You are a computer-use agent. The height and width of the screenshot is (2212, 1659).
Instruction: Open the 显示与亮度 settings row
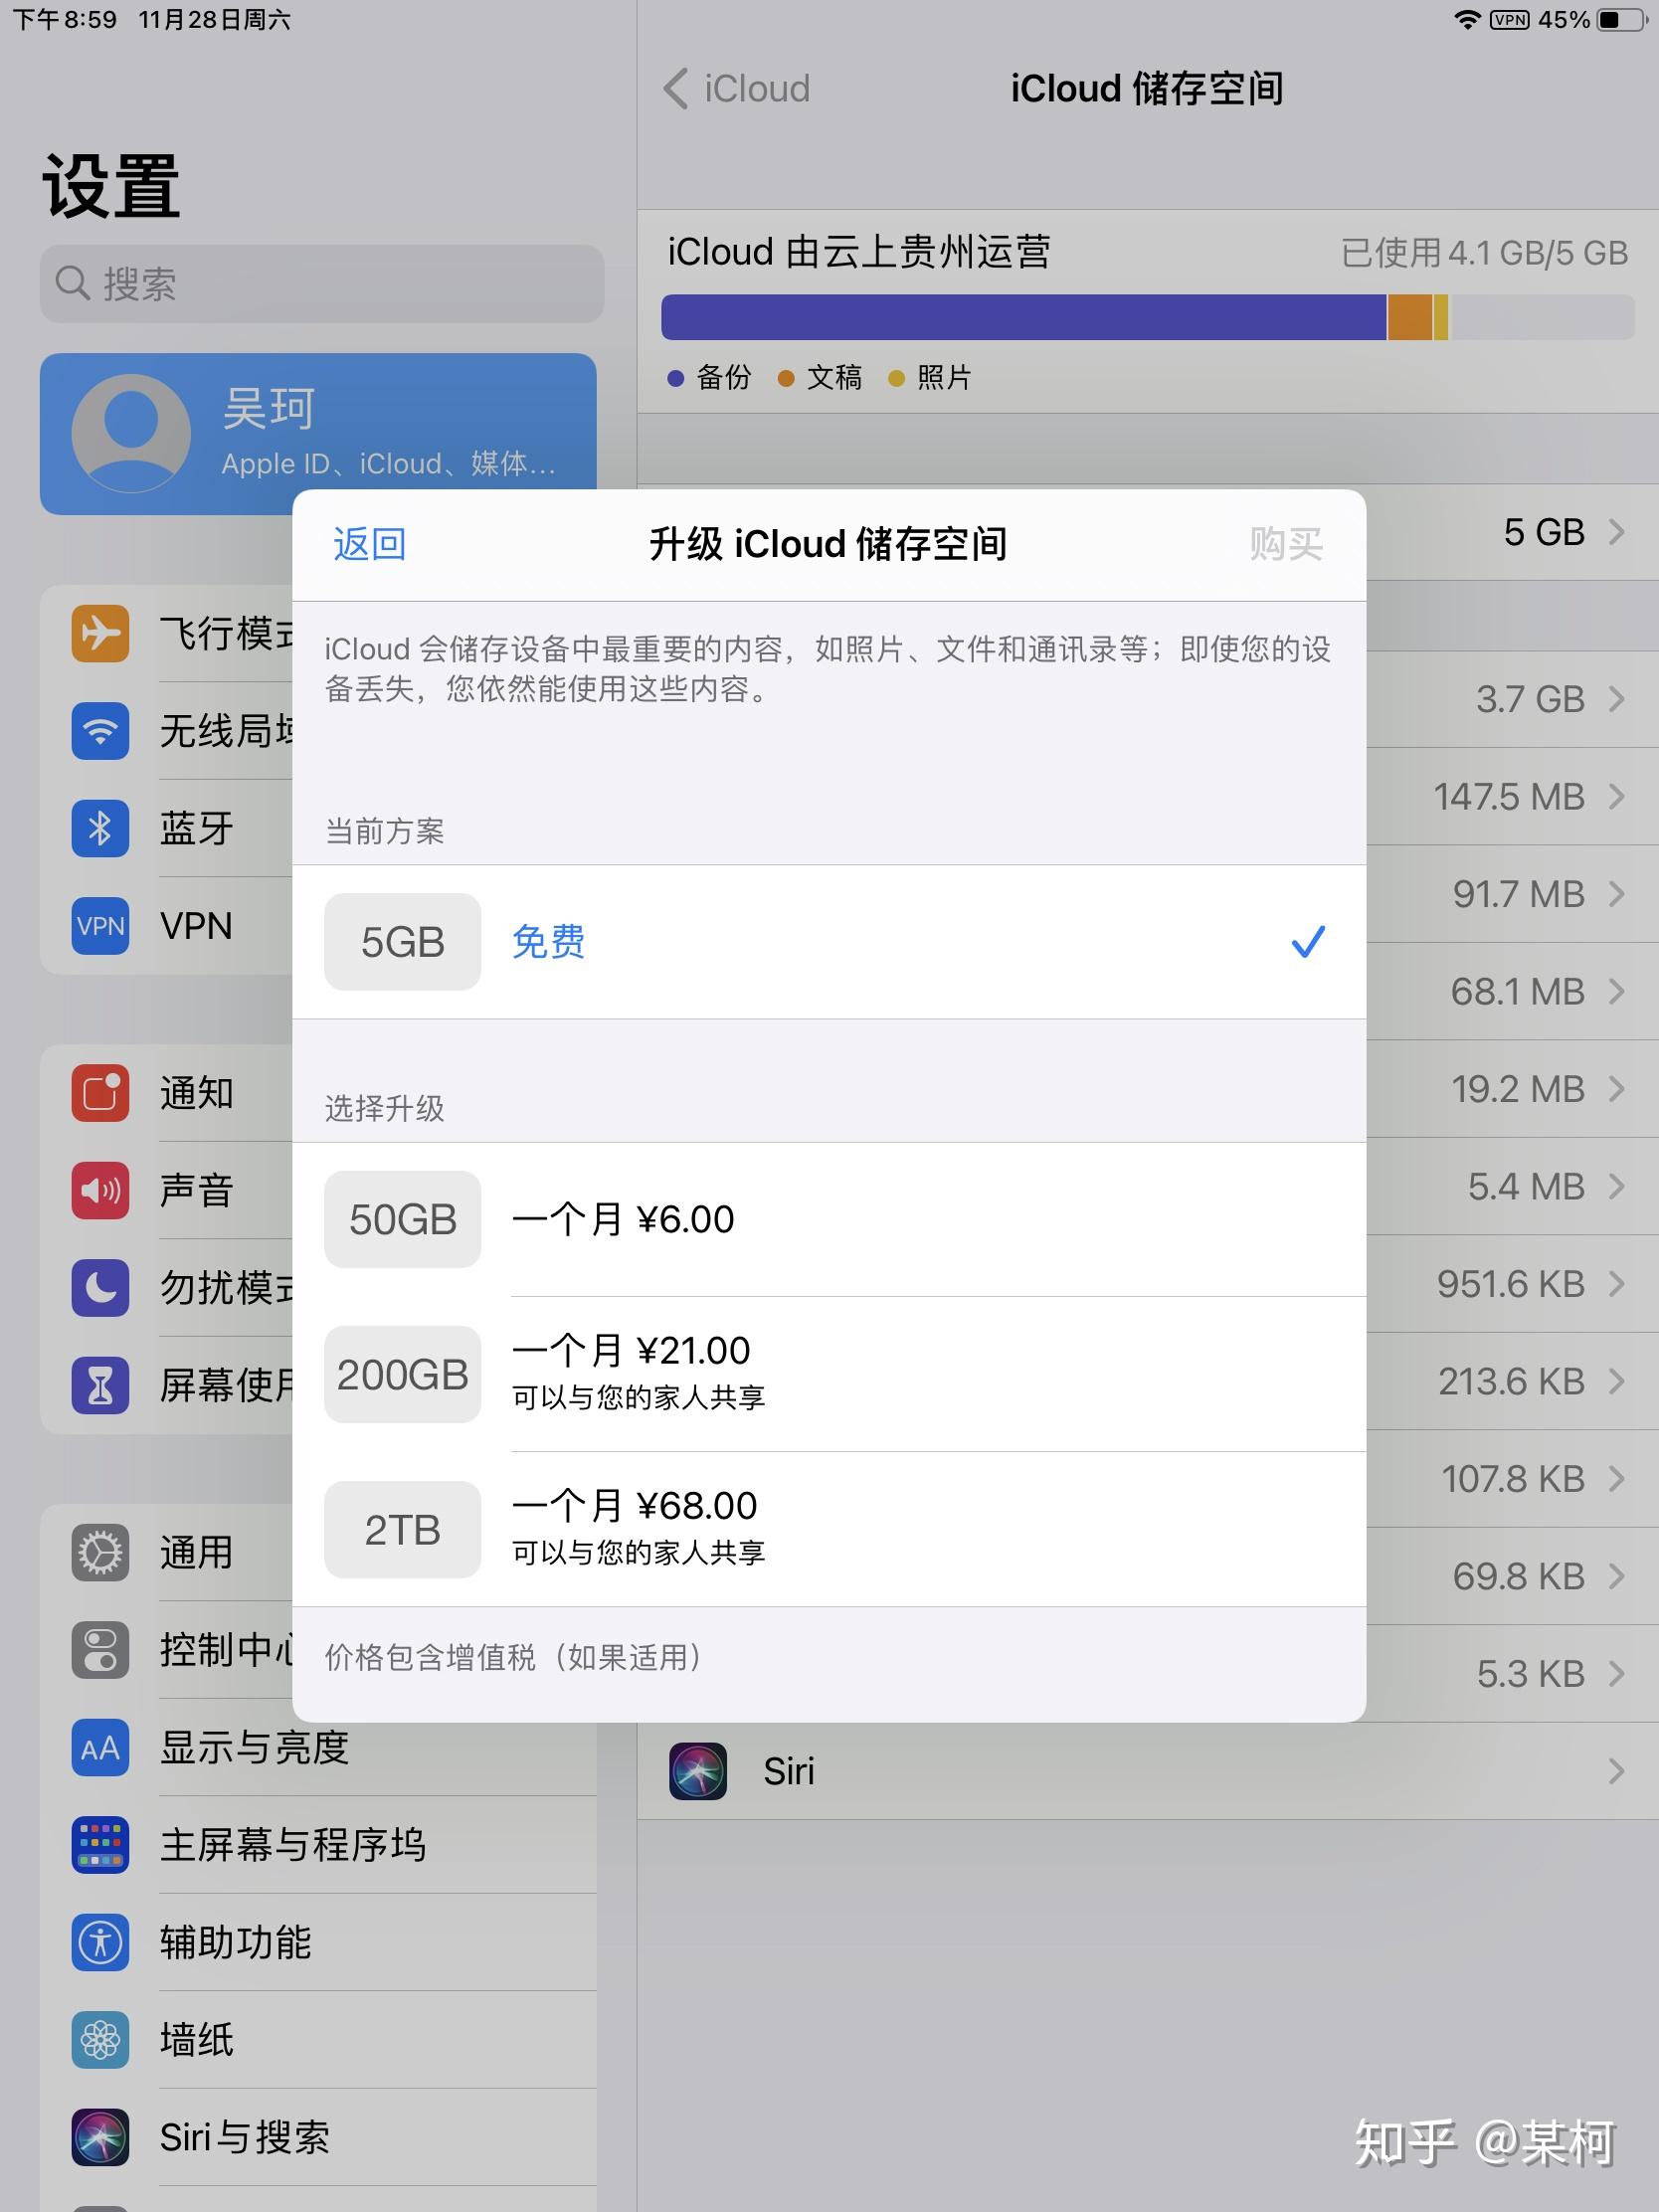(319, 1748)
